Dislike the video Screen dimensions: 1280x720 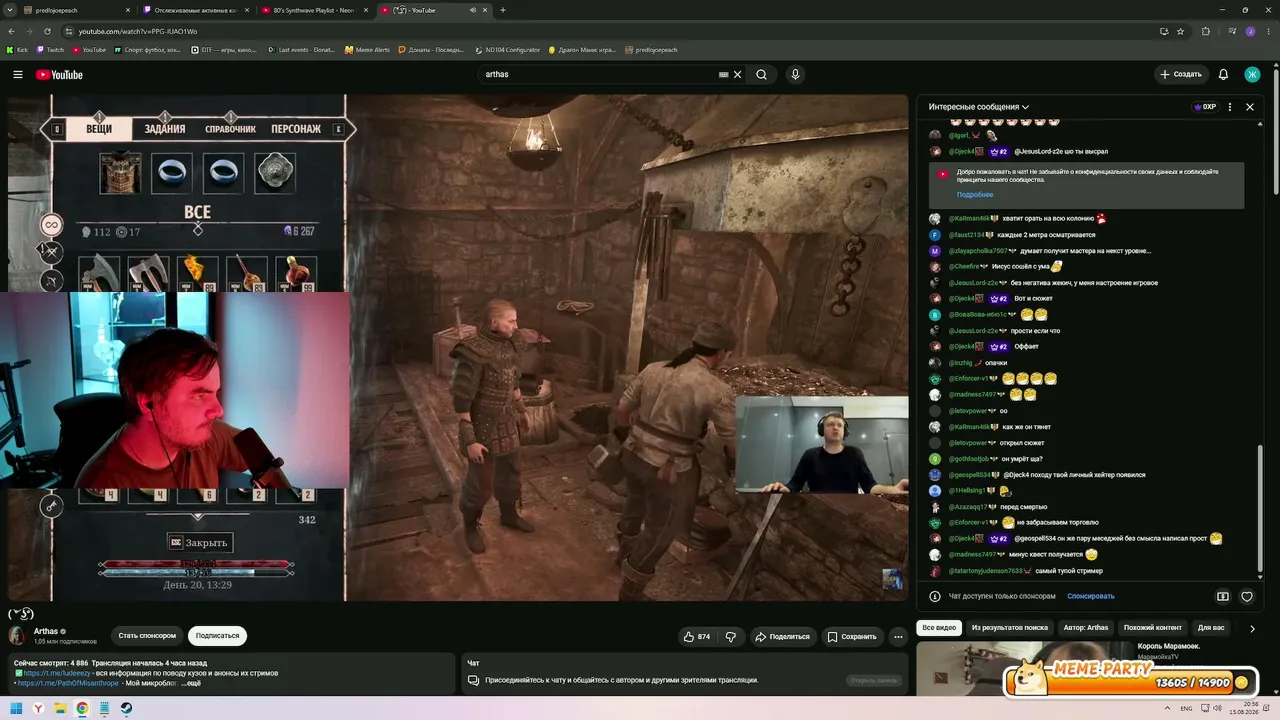[731, 636]
